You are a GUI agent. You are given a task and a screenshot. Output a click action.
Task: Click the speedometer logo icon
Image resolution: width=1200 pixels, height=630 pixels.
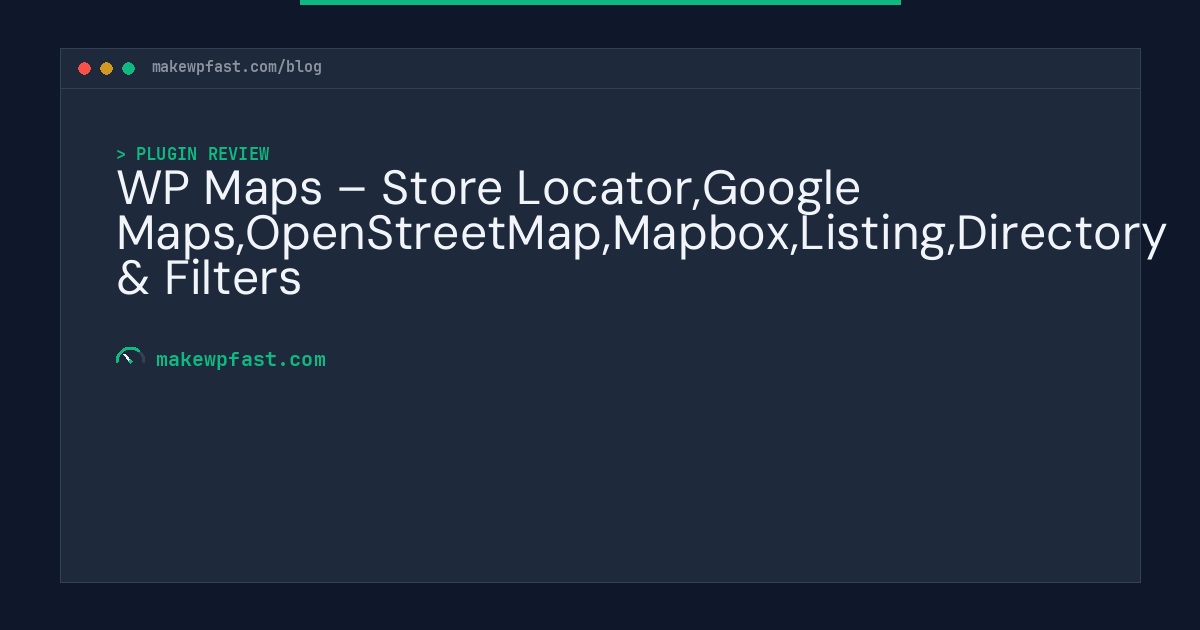pyautogui.click(x=130, y=358)
